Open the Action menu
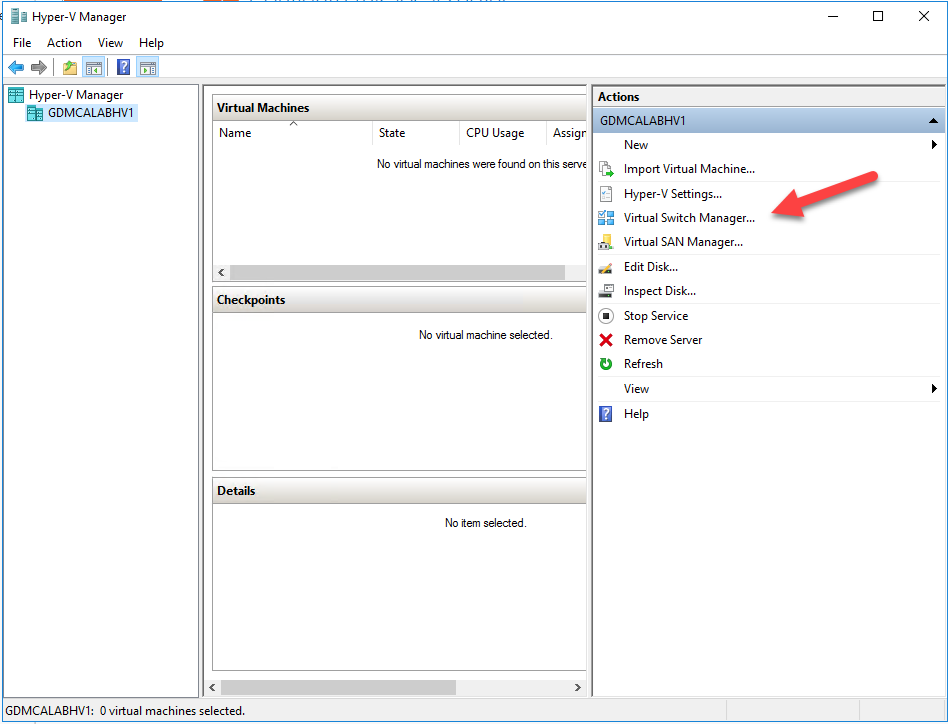This screenshot has width=948, height=724. 64,43
